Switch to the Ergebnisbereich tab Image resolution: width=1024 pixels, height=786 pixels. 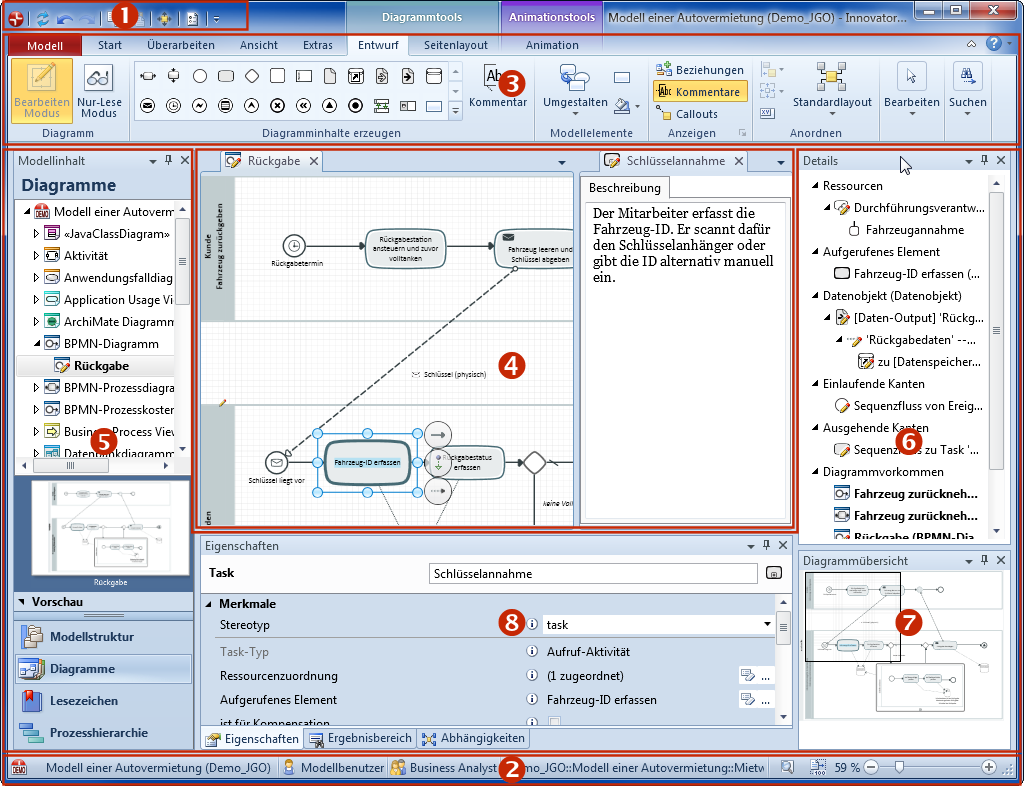[x=359, y=739]
